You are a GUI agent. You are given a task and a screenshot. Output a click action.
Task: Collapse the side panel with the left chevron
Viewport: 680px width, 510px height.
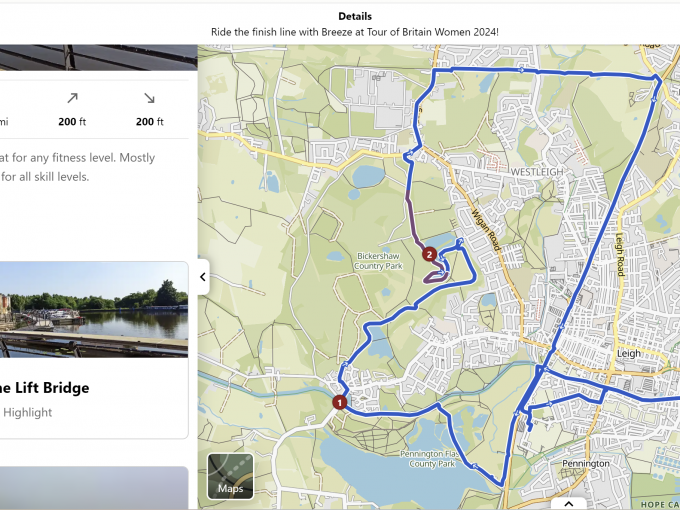pos(203,277)
